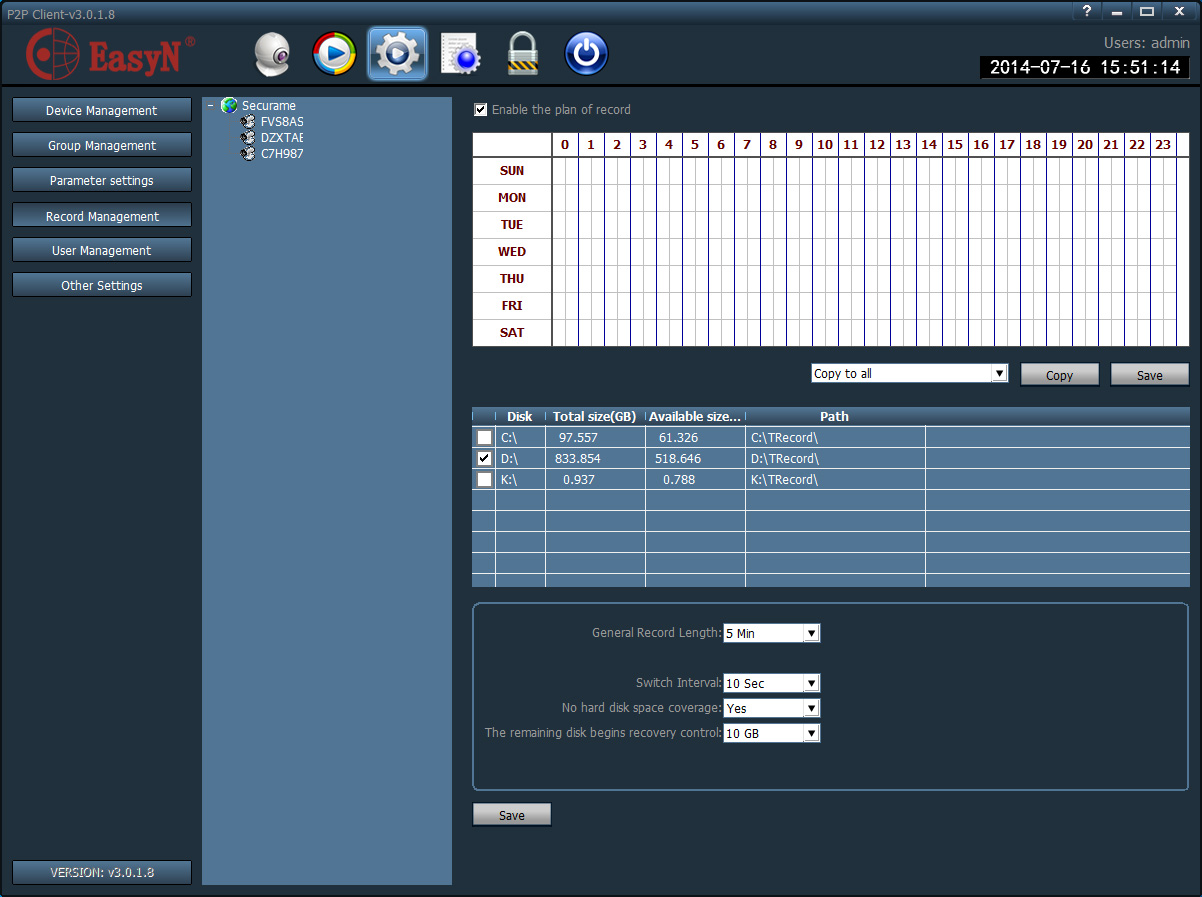This screenshot has width=1202, height=897.
Task: Click the K:\TRecord\ path cell
Action: pos(835,480)
